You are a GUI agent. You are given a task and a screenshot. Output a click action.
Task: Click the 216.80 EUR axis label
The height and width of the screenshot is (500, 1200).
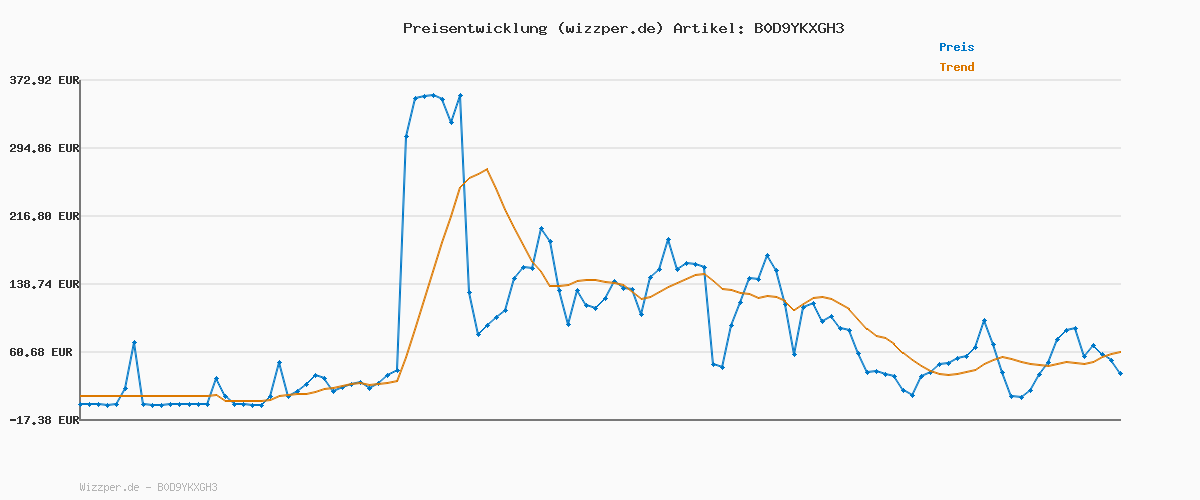[x=42, y=216]
